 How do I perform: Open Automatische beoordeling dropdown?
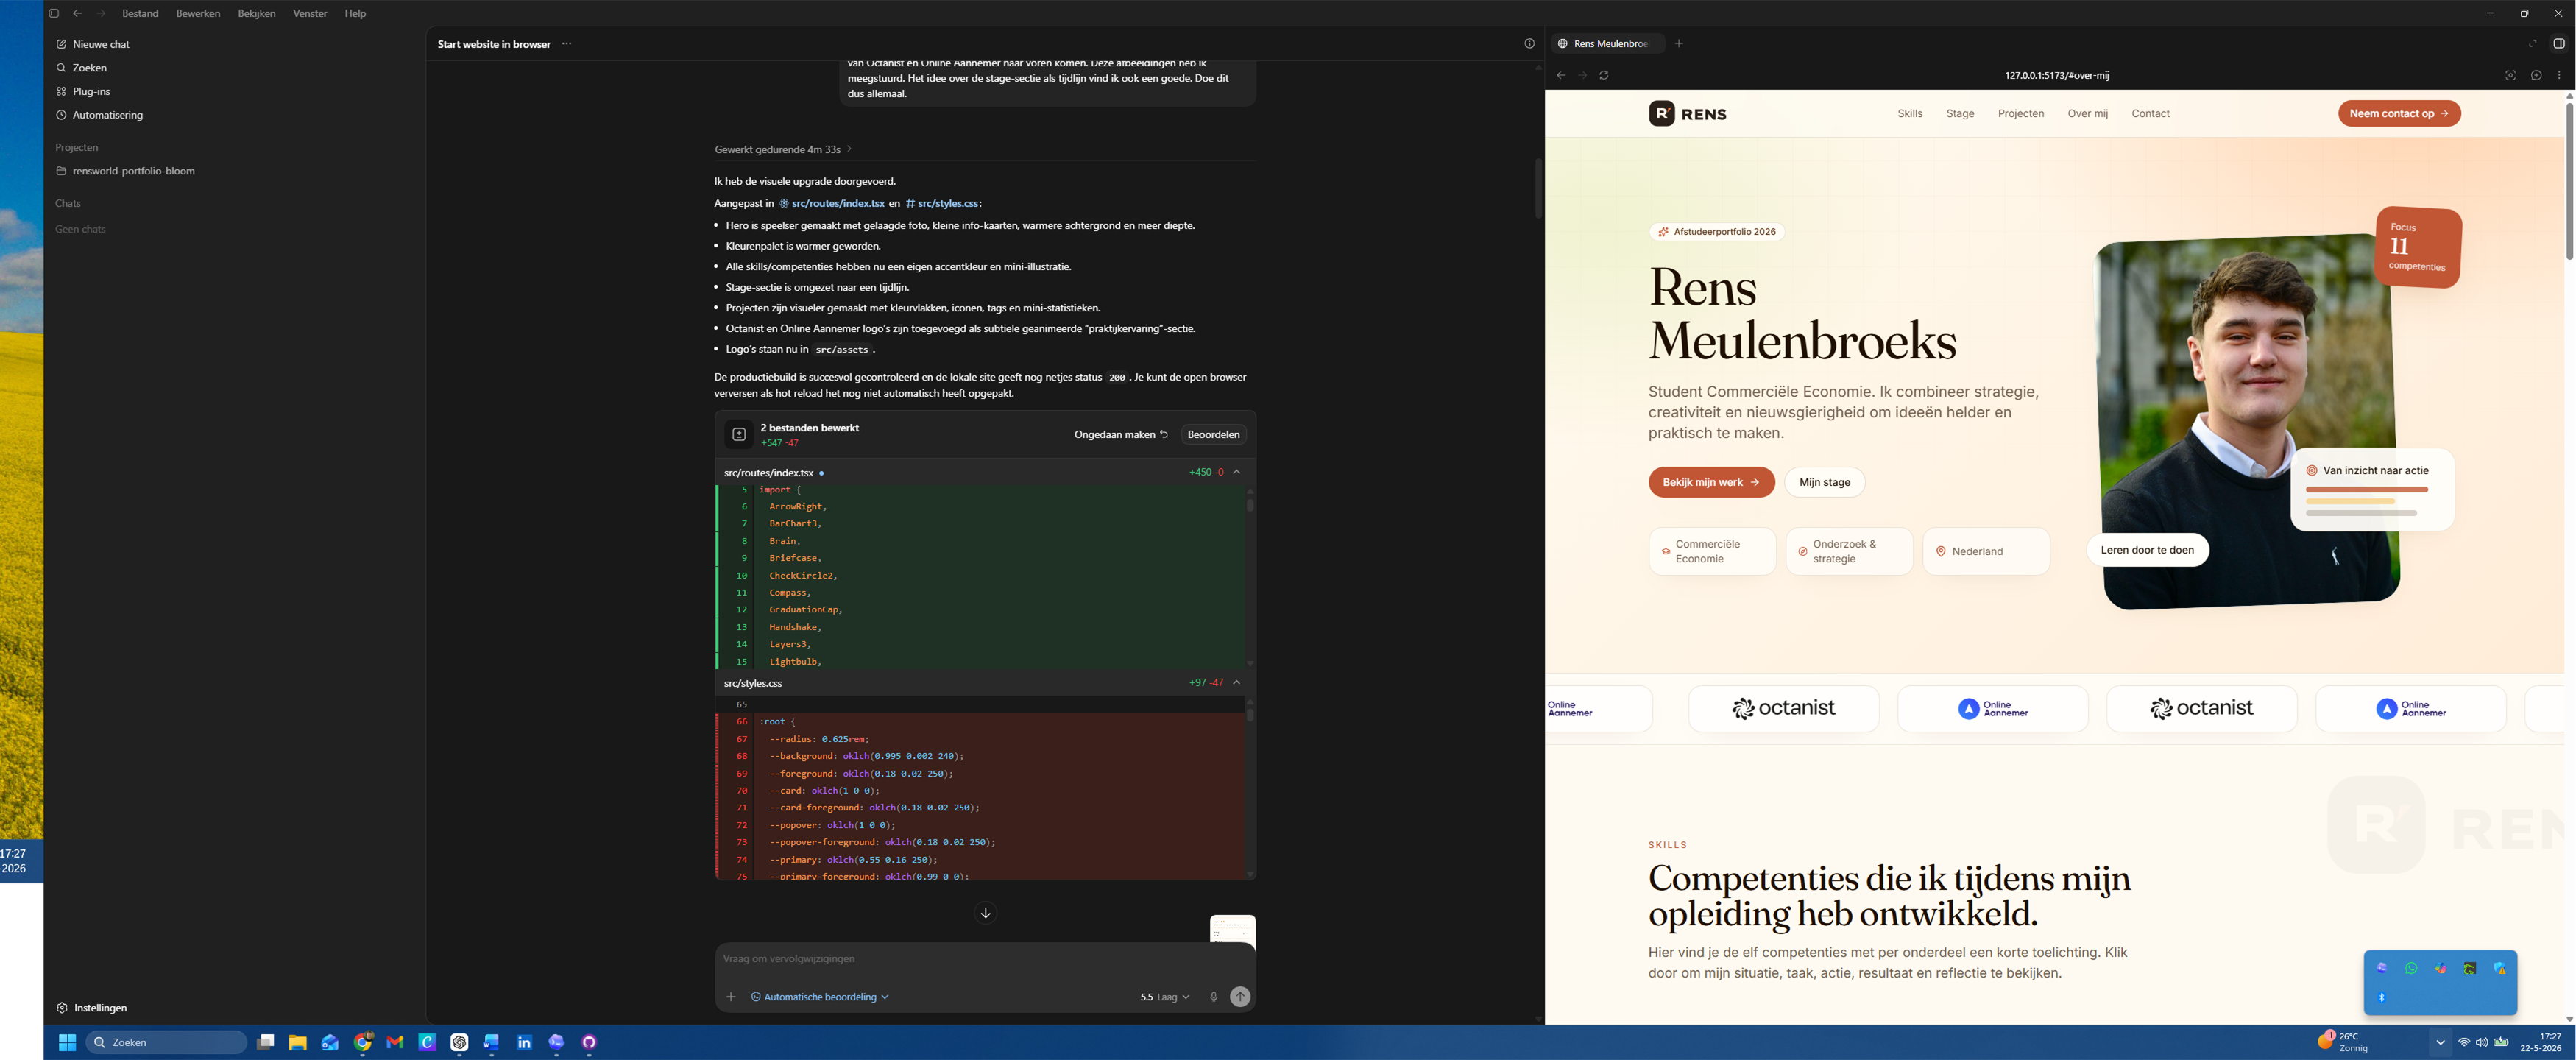click(x=820, y=997)
